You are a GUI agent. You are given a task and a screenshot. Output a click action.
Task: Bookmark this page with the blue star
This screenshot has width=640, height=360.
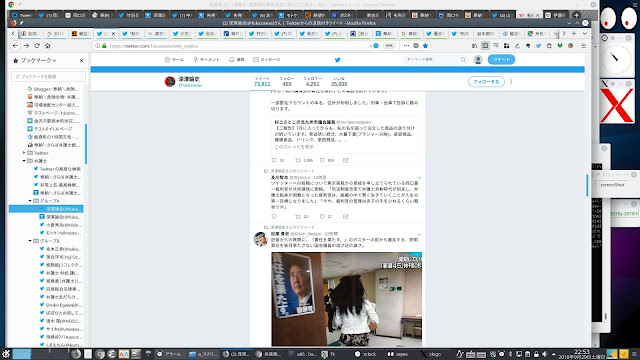tap(425, 46)
